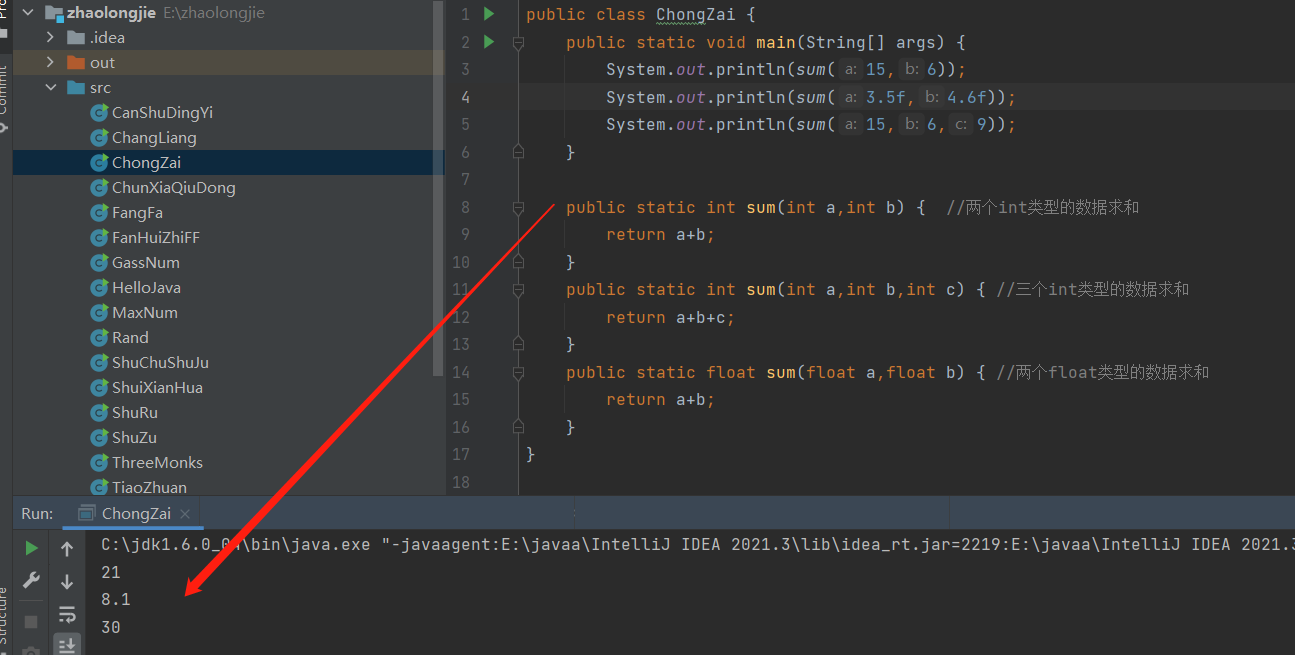The image size is (1295, 655).
Task: Jump down the stack trace with the down arrow
Action: 67,581
